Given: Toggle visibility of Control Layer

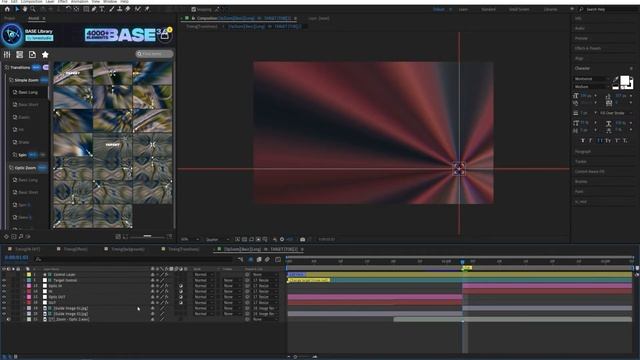Looking at the screenshot, I should pos(4,275).
